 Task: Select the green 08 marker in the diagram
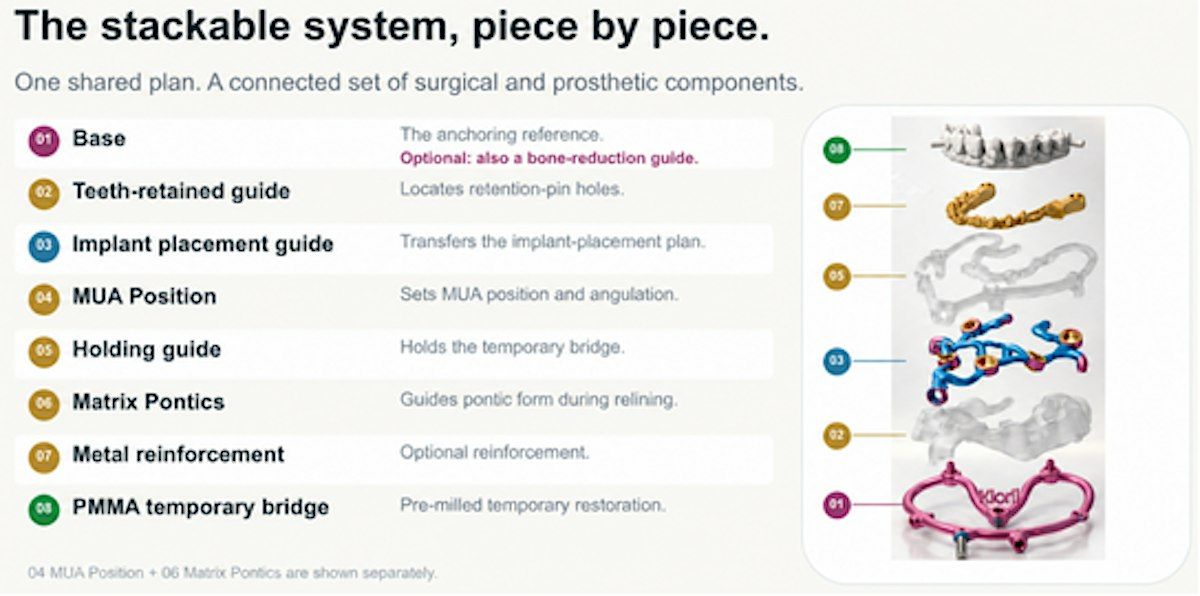click(x=837, y=150)
